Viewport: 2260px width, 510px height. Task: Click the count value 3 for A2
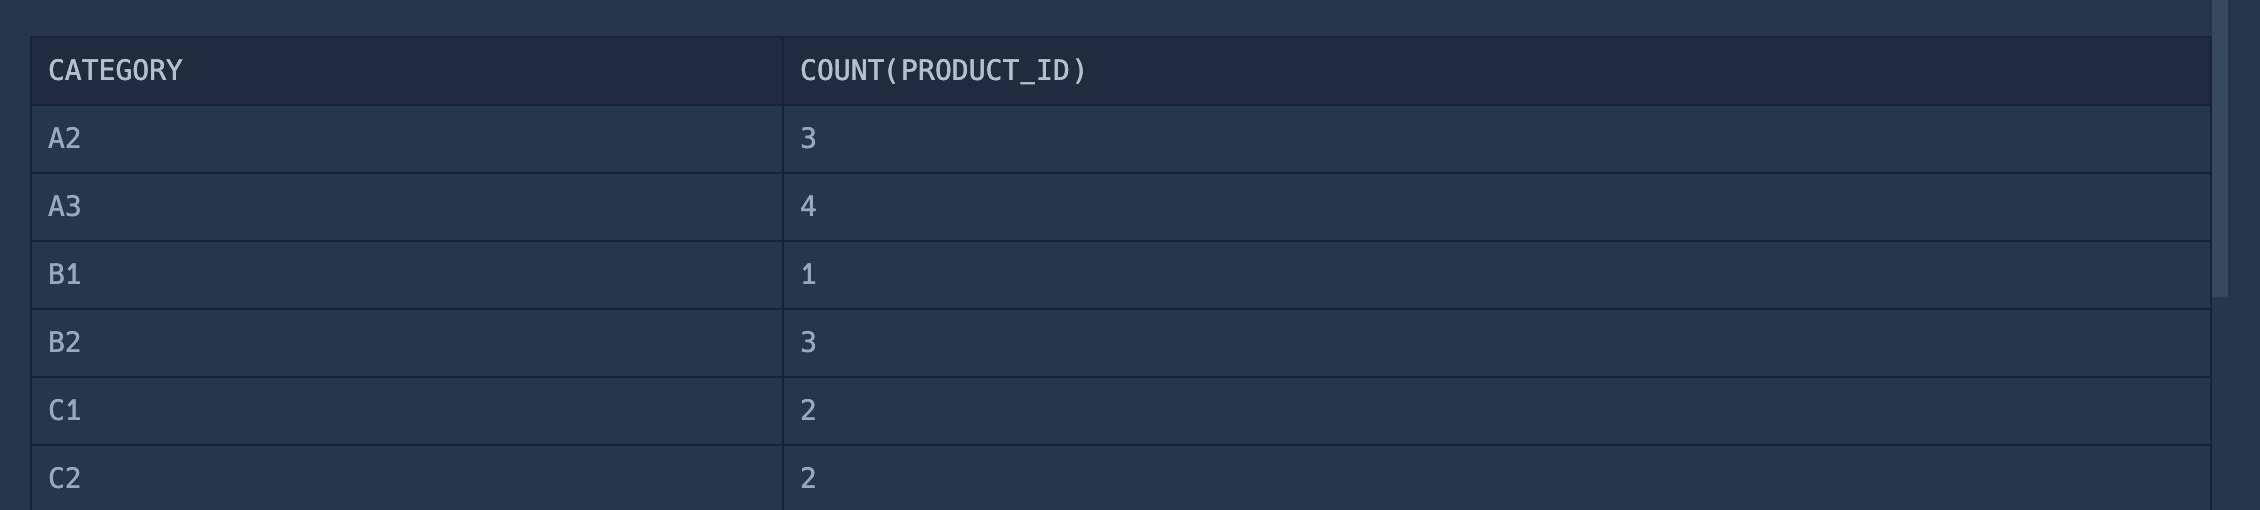(808, 139)
